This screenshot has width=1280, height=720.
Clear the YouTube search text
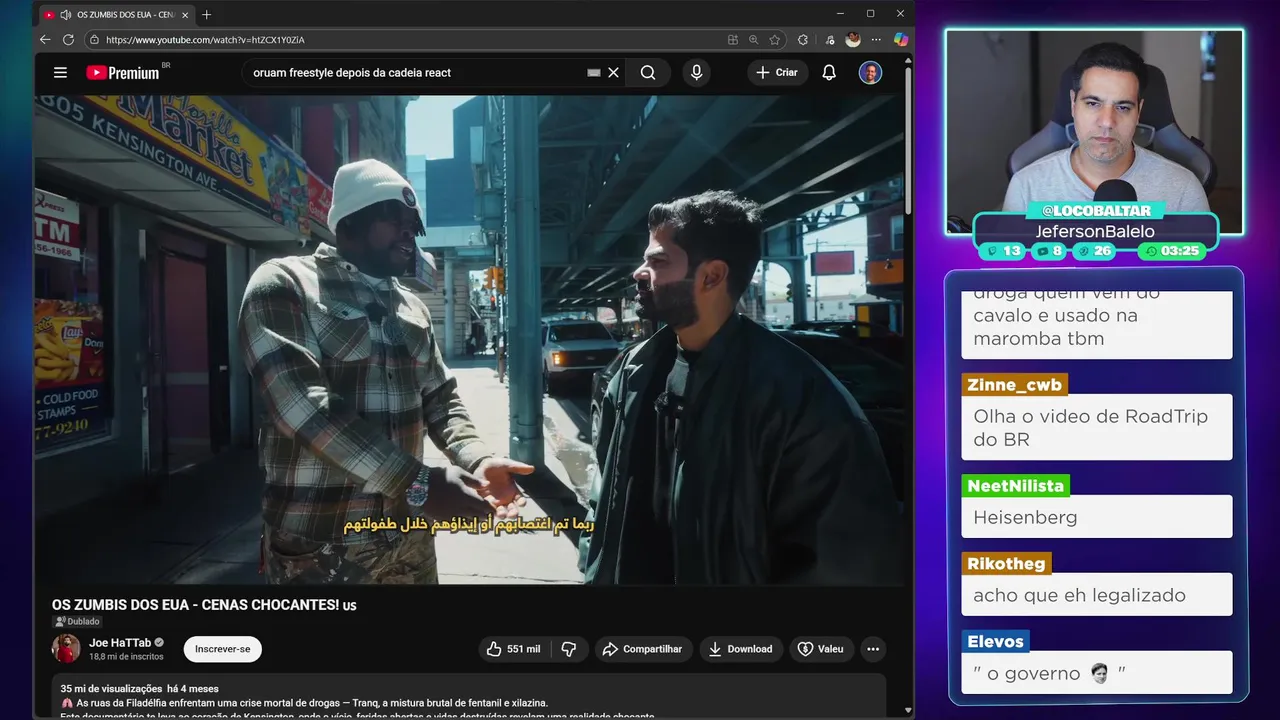click(x=614, y=73)
